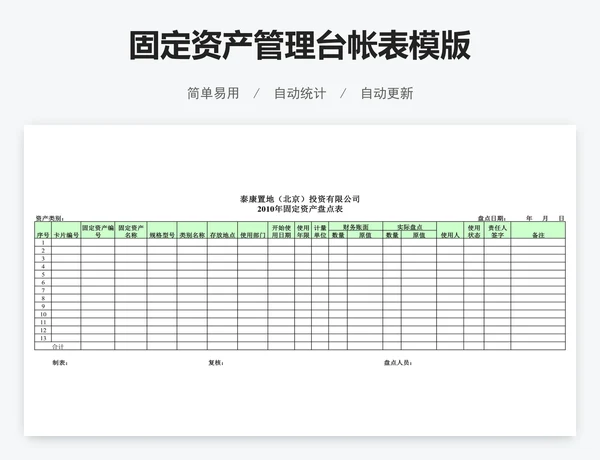
Task: Click row number 2 cell
Action: click(43, 251)
